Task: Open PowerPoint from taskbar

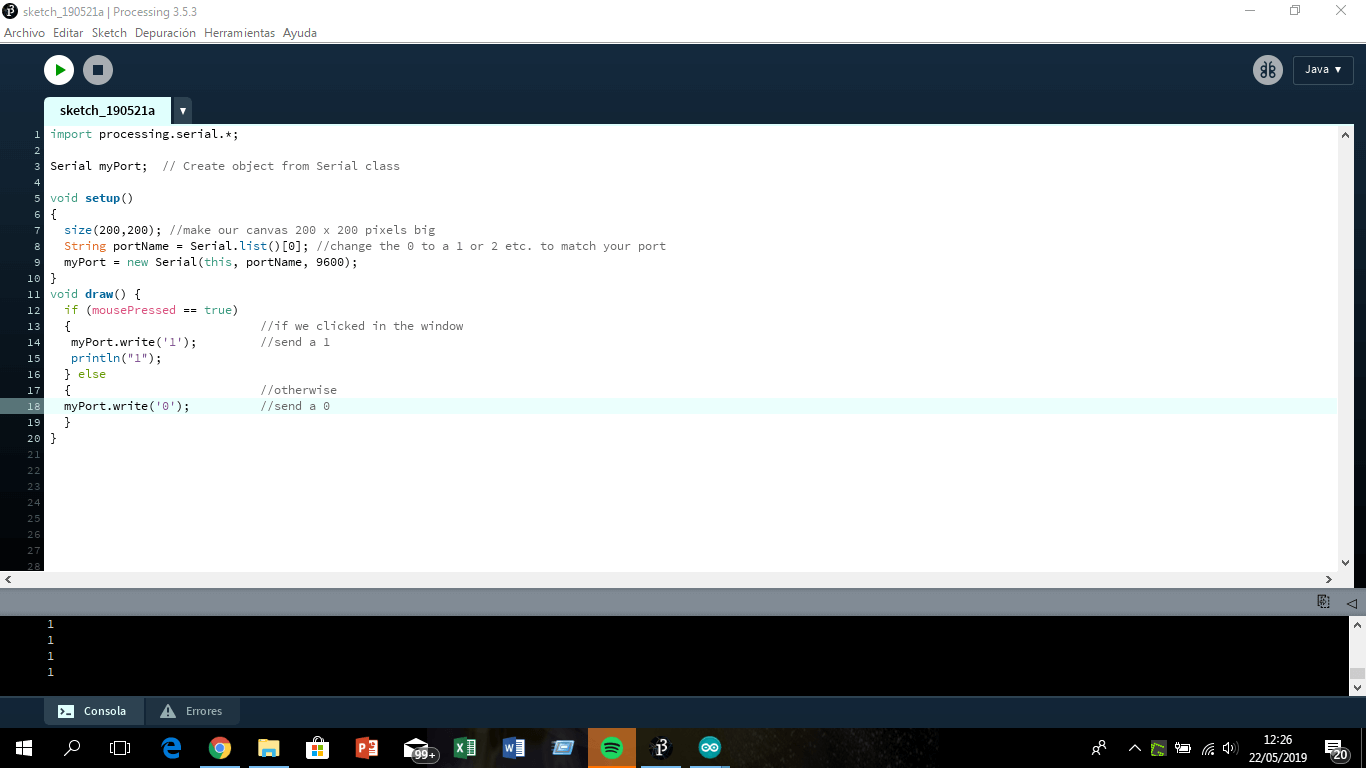Action: (x=367, y=748)
